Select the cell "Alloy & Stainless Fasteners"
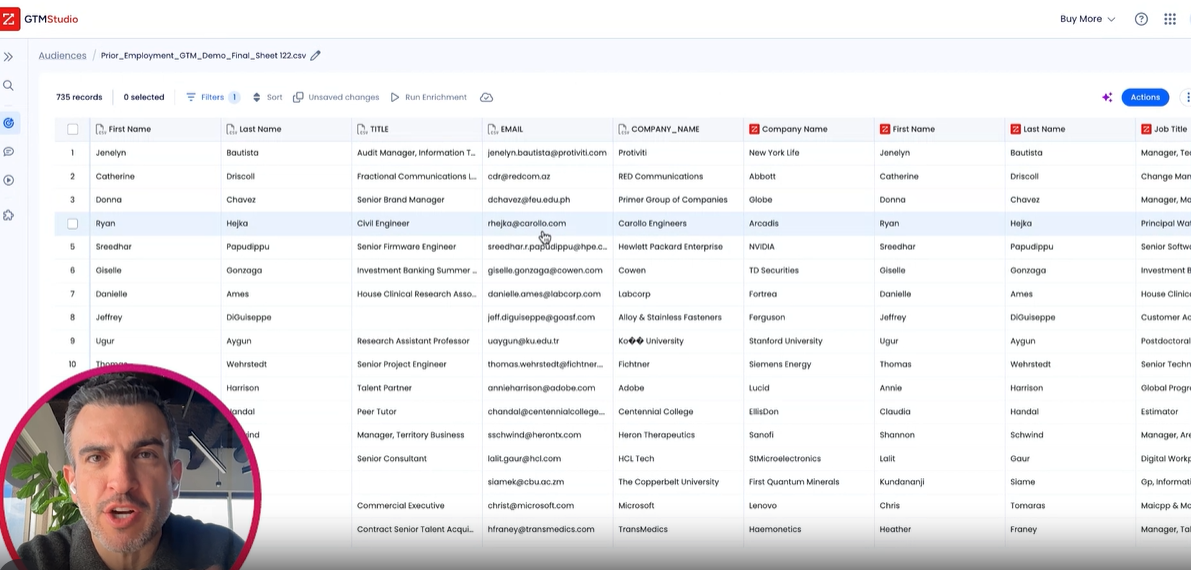This screenshot has width=1191, height=570. click(678, 318)
